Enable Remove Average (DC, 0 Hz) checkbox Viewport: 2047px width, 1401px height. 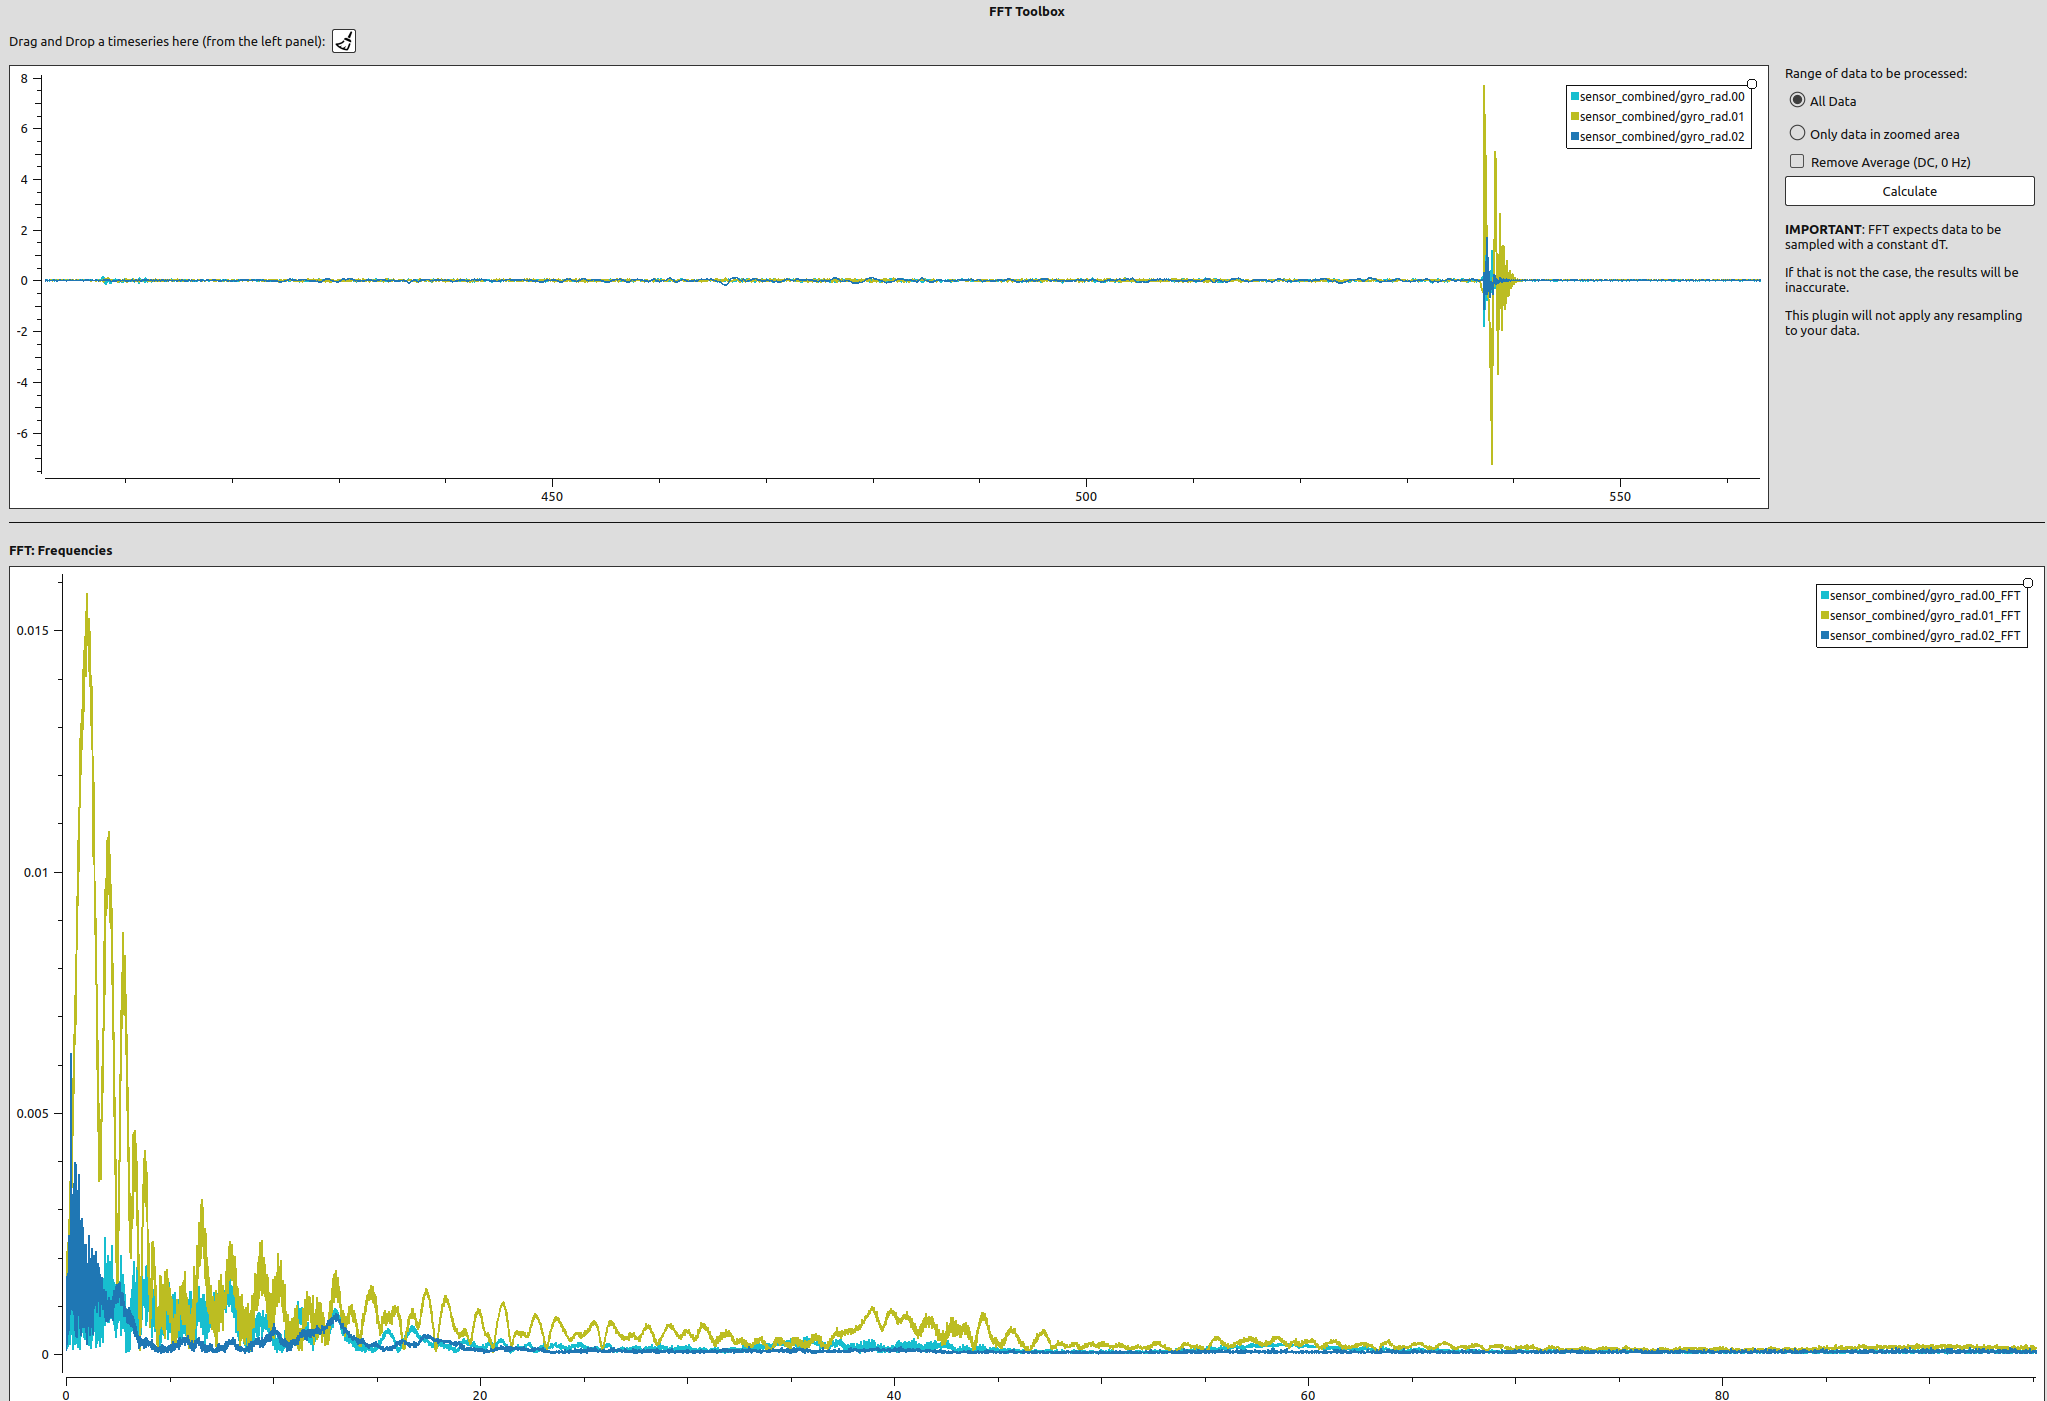coord(1797,162)
